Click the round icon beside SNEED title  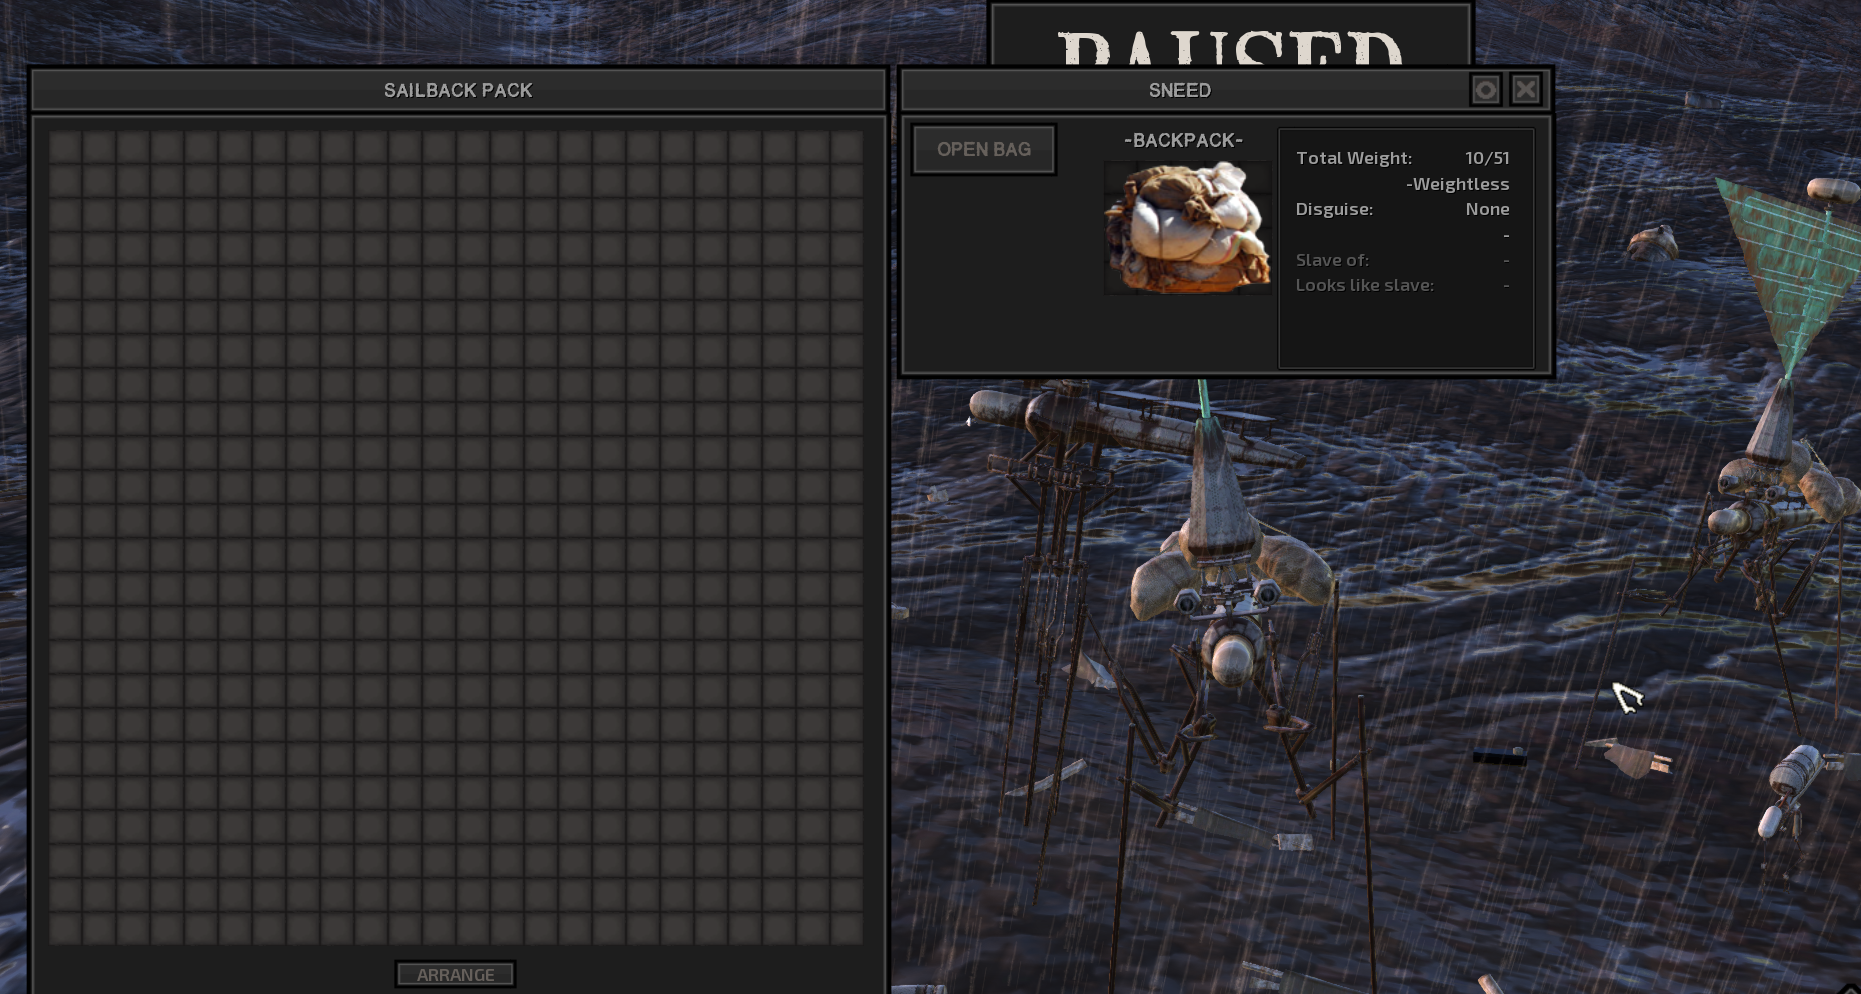coord(1486,90)
